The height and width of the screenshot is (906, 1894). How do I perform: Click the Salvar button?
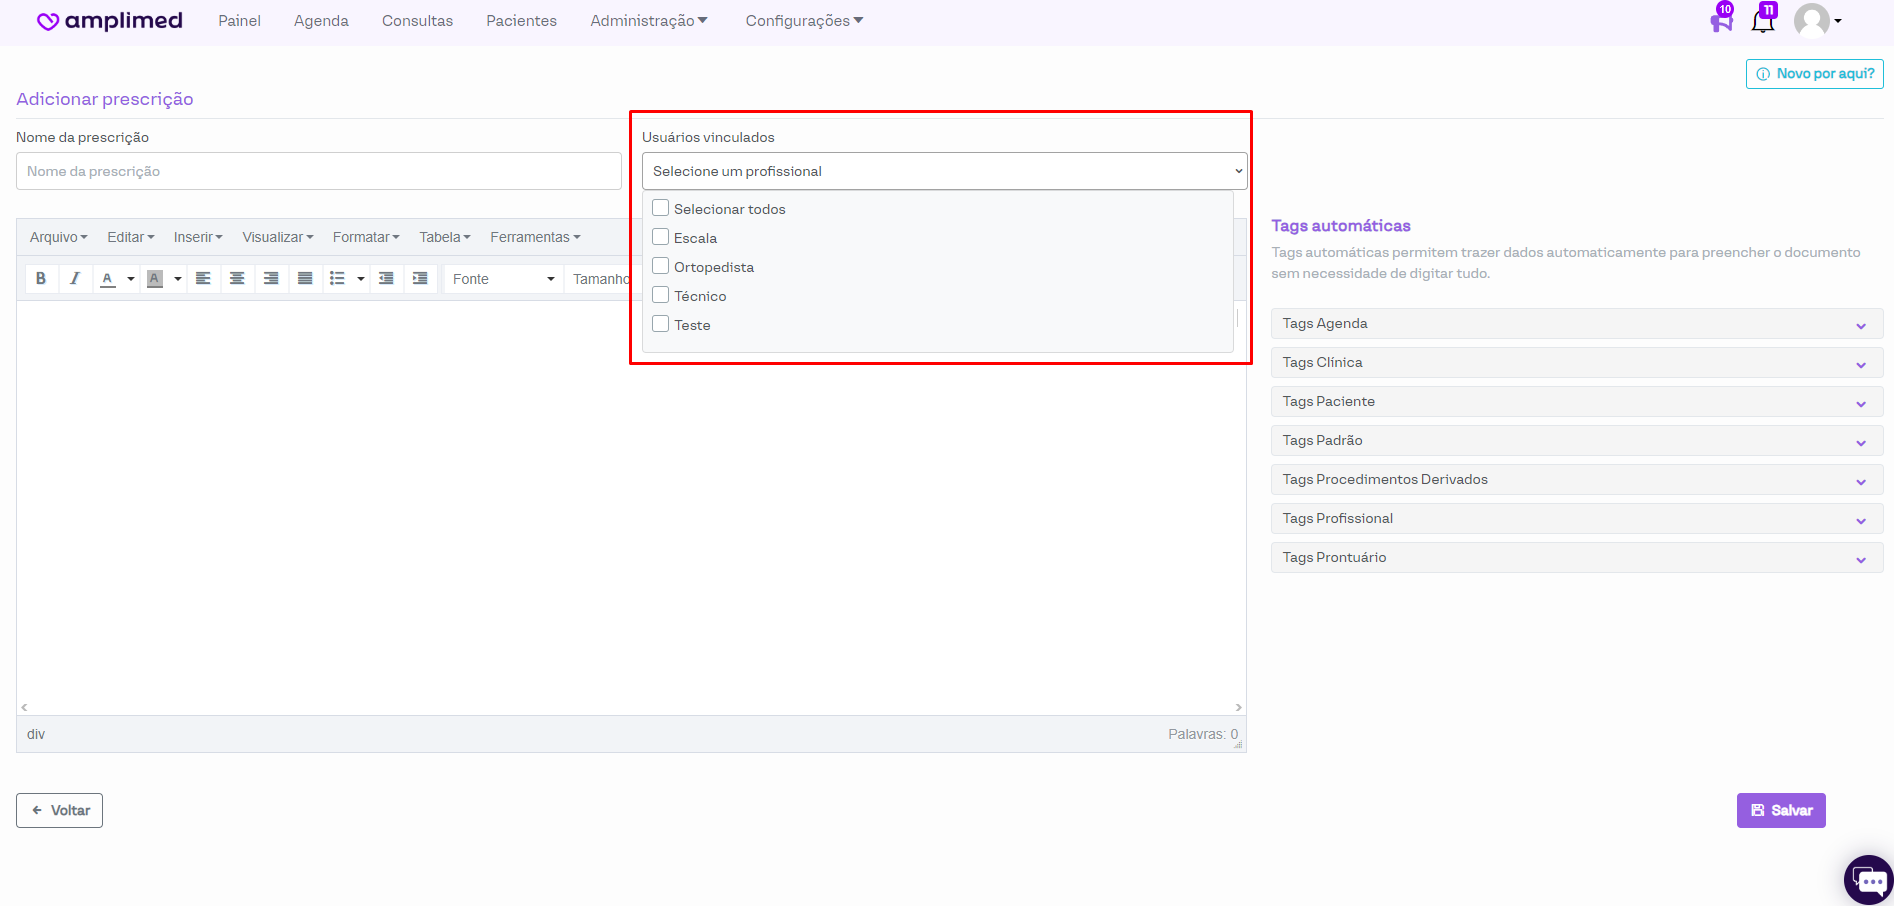(1781, 811)
